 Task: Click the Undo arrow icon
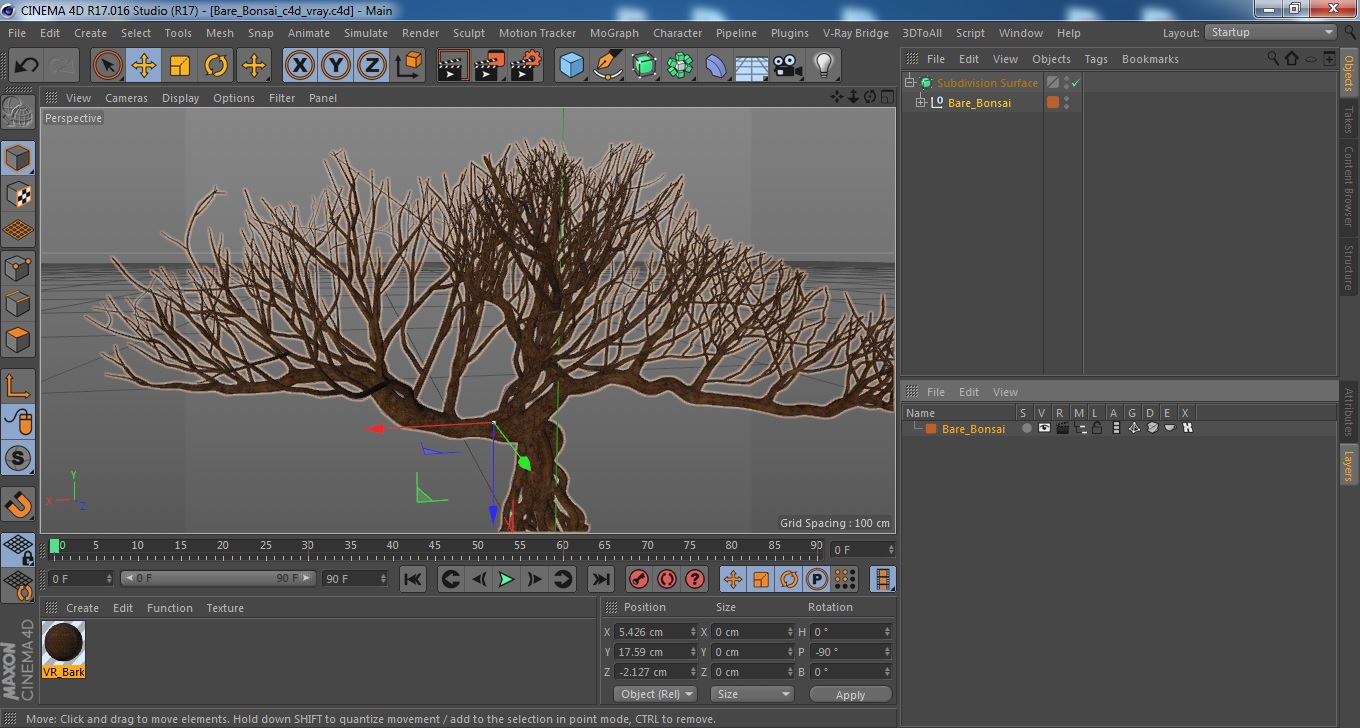26,66
